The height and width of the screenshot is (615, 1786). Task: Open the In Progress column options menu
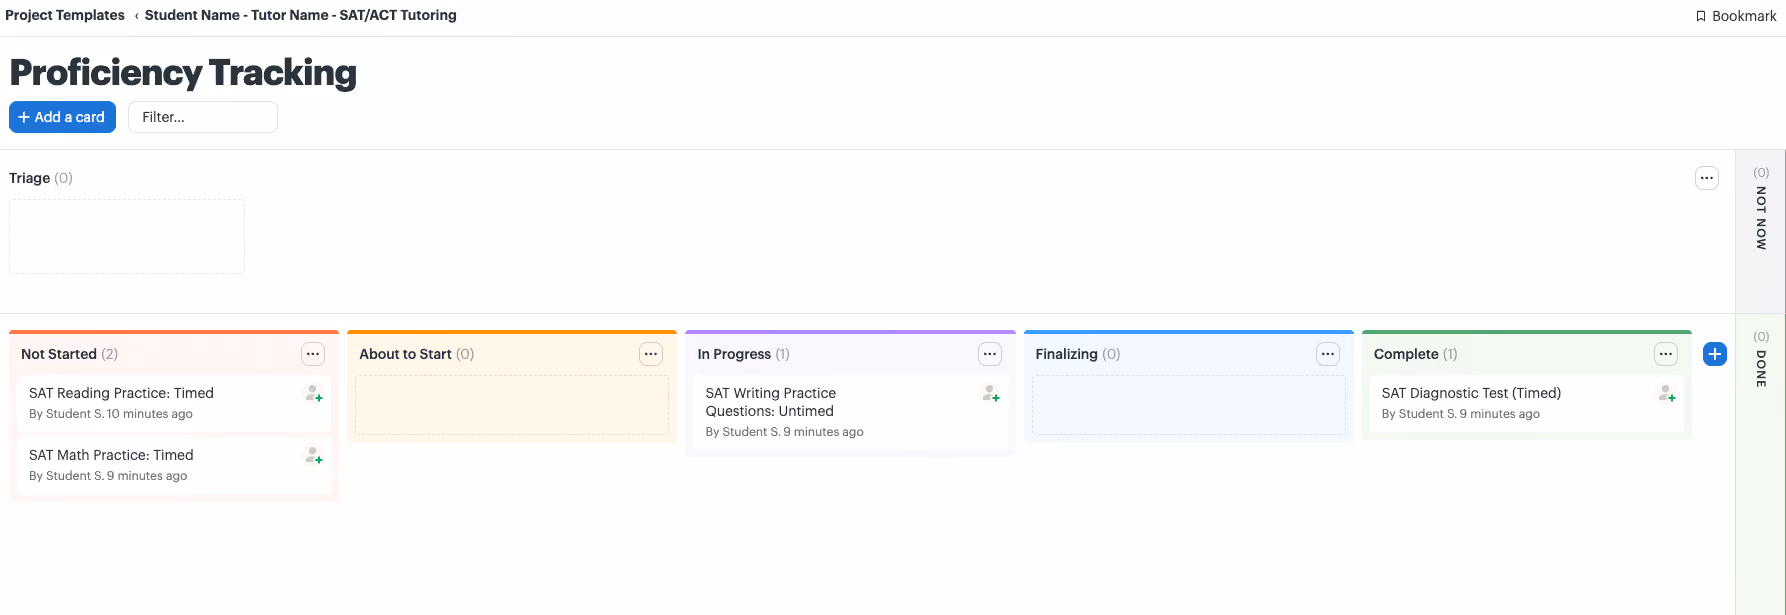990,354
